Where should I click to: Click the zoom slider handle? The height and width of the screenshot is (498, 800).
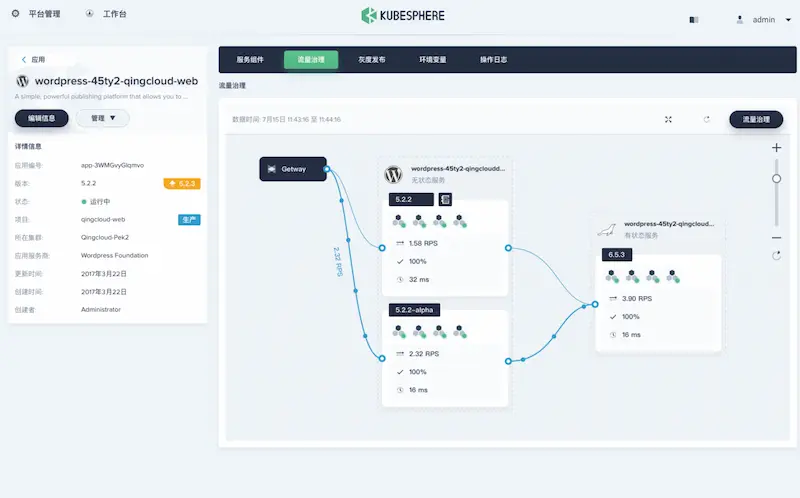(x=777, y=179)
